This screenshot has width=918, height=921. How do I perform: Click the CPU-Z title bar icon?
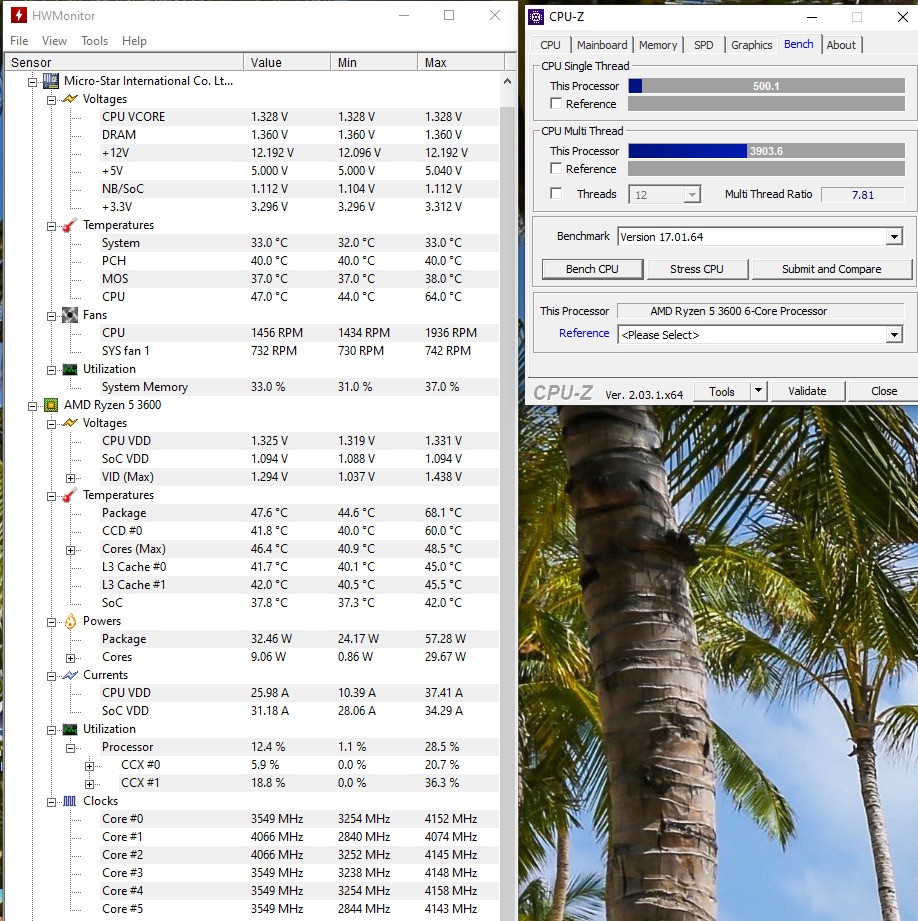coord(536,16)
